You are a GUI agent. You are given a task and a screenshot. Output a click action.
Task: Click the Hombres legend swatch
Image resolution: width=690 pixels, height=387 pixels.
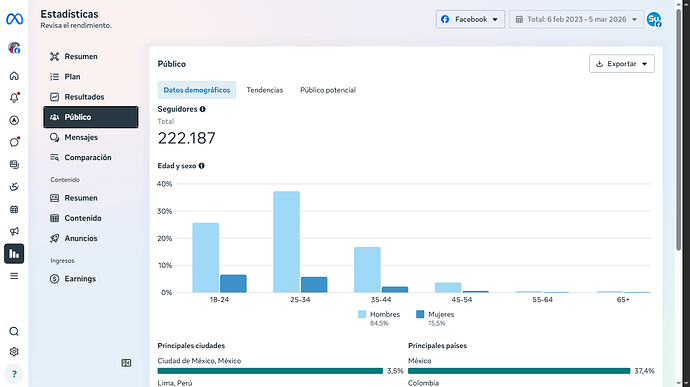(362, 314)
